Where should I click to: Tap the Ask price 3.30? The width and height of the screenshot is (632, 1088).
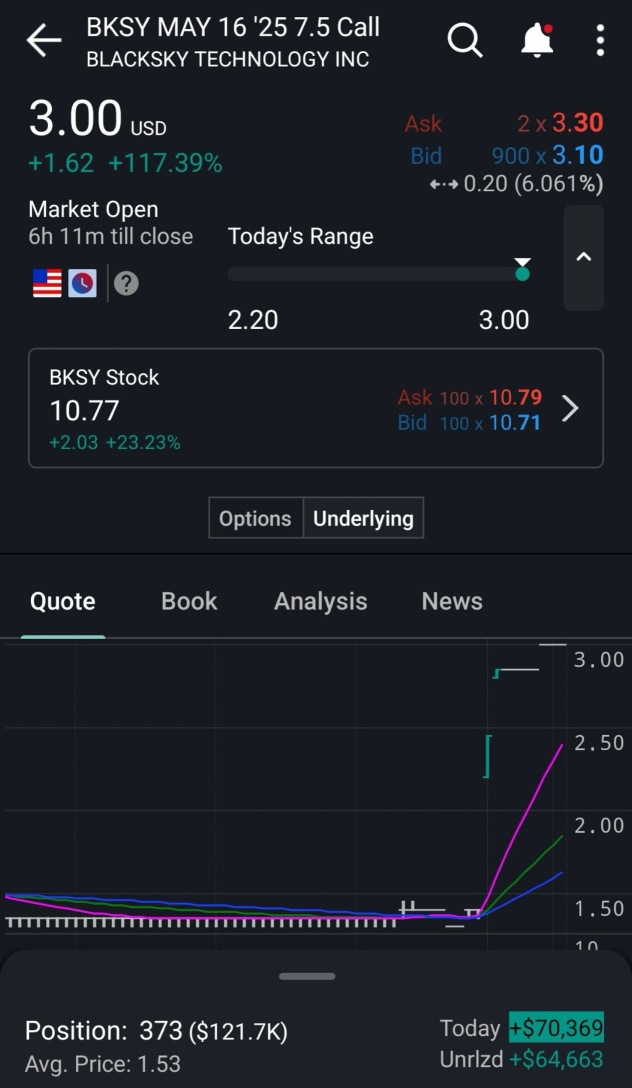pyautogui.click(x=578, y=123)
